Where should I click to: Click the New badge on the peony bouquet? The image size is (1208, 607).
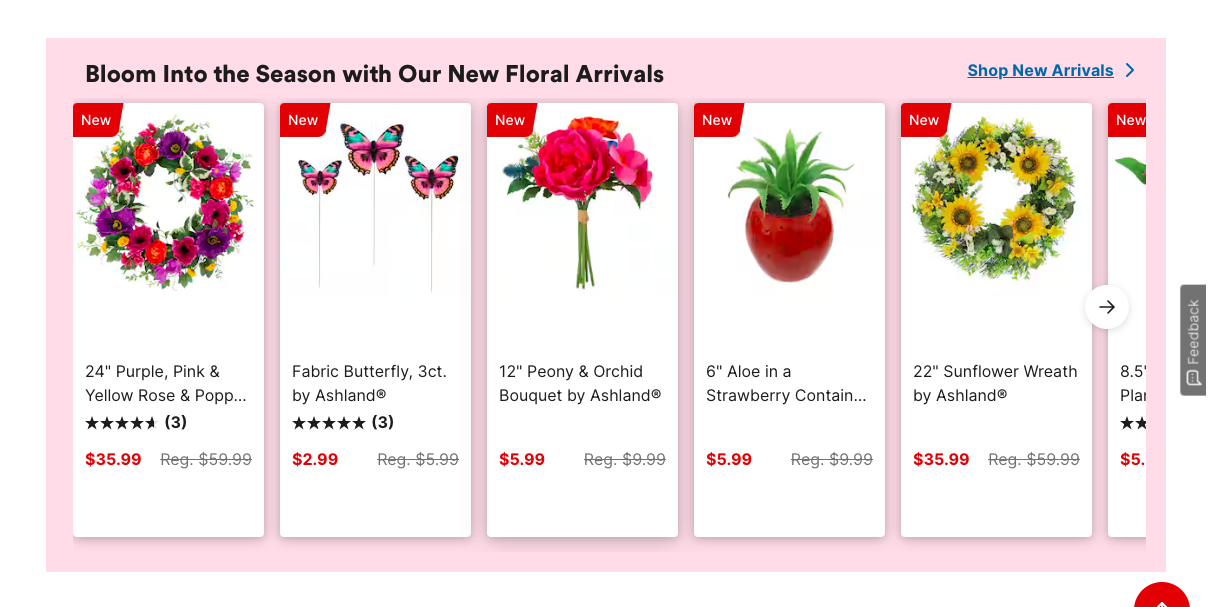coord(510,120)
